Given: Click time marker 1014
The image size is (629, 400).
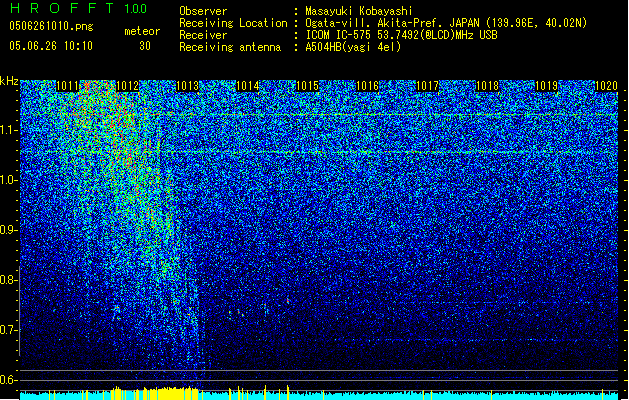Looking at the screenshot, I should click(x=248, y=86).
